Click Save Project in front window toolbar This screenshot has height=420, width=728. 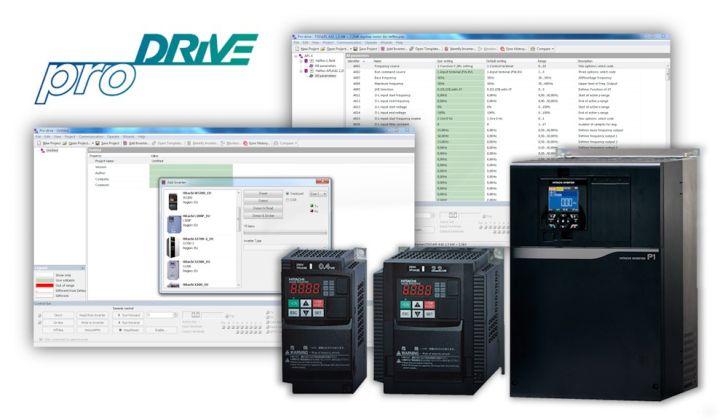pyautogui.click(x=111, y=144)
